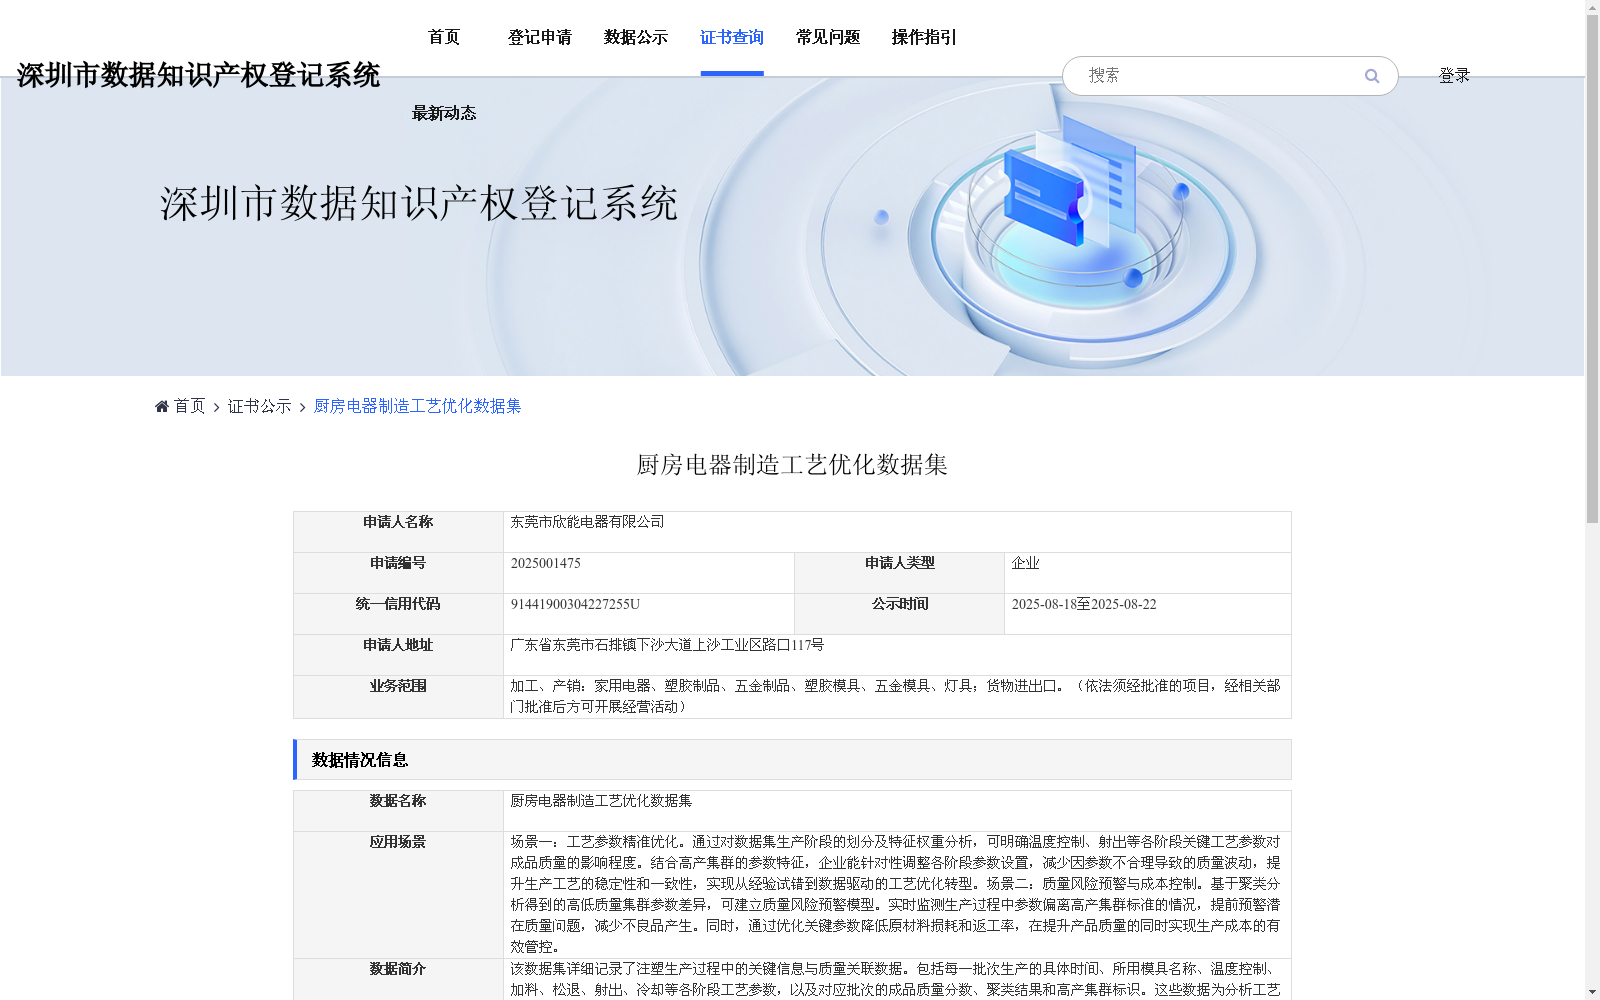Click the 登录 login link
The image size is (1600, 1000).
click(x=1454, y=76)
